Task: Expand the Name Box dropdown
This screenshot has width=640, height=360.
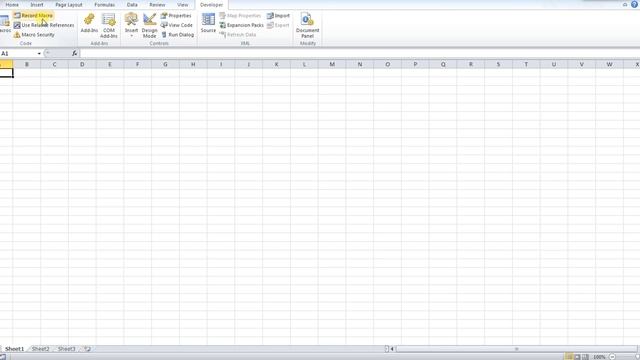Action: pos(39,53)
